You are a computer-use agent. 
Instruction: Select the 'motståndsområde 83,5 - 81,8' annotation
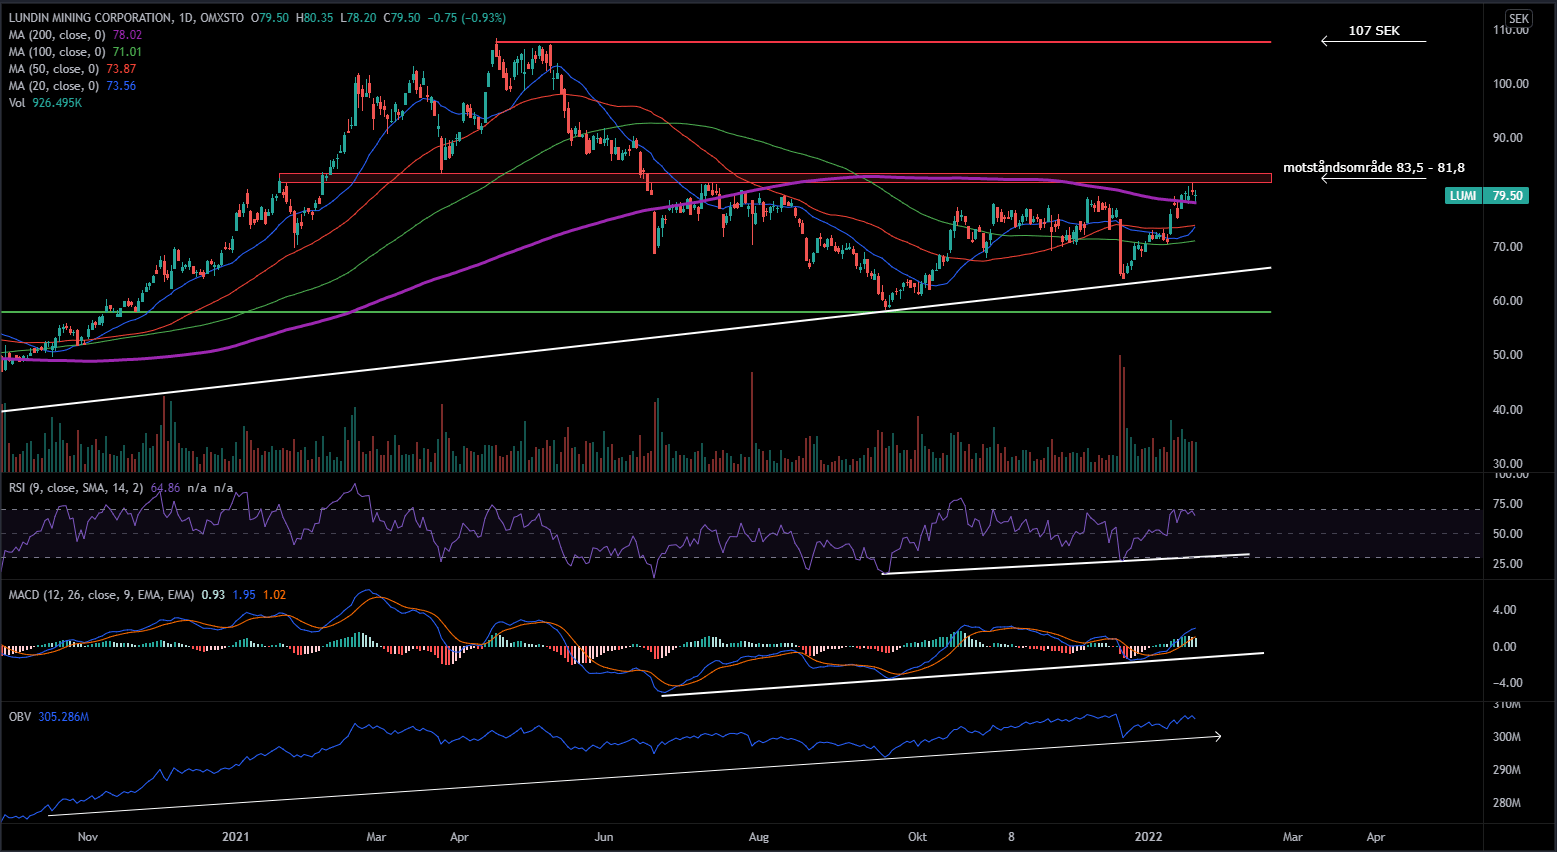[1373, 167]
